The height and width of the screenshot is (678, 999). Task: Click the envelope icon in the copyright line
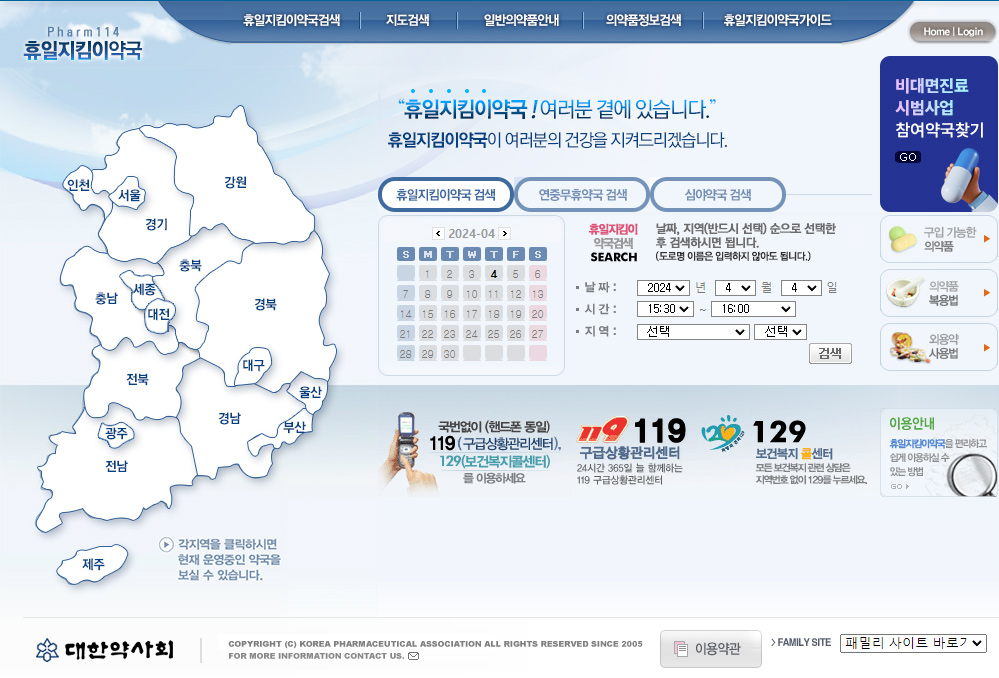click(414, 656)
